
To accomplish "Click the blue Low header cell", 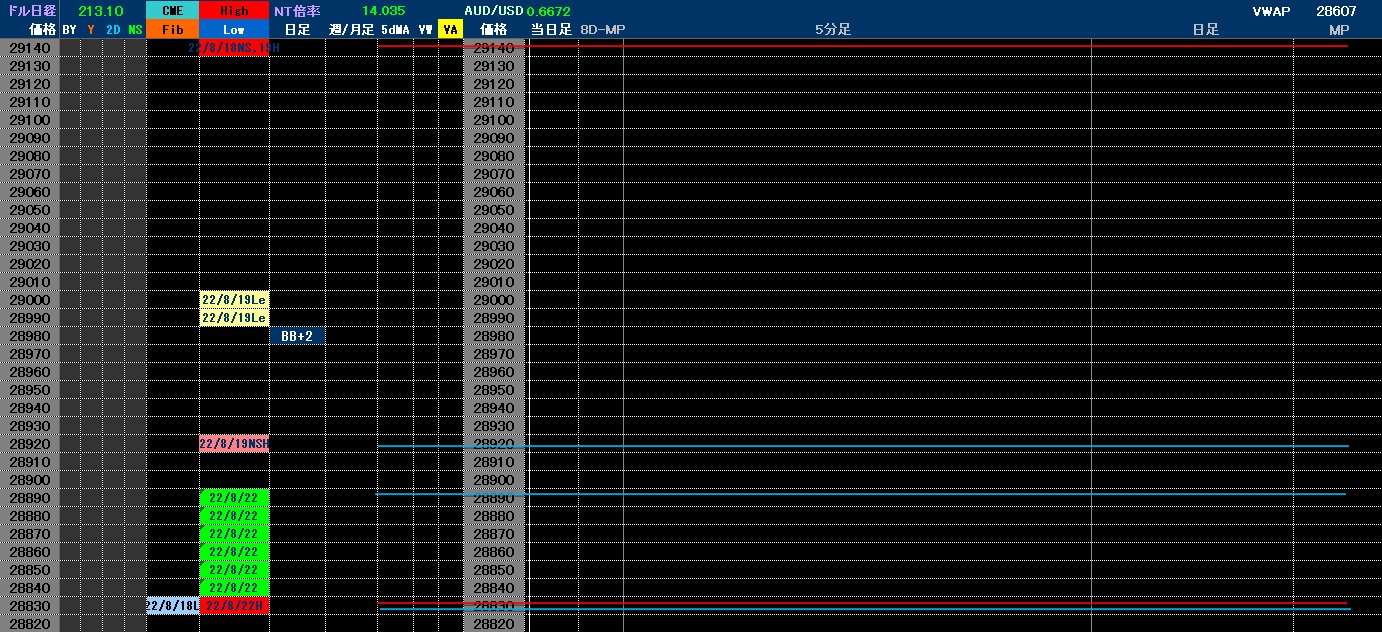I will pyautogui.click(x=234, y=30).
